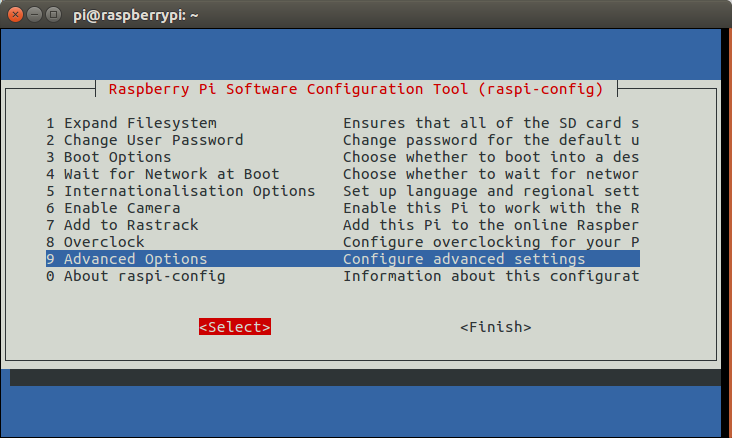Click description 'Configure advanced settings'
This screenshot has height=438, width=732.
pyautogui.click(x=464, y=259)
